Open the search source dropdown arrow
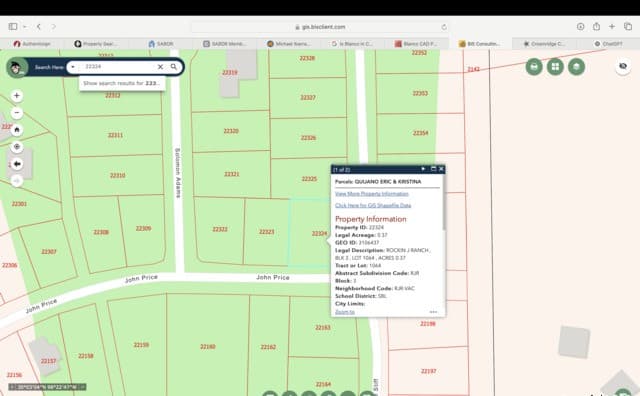The height and width of the screenshot is (396, 640). coord(73,67)
